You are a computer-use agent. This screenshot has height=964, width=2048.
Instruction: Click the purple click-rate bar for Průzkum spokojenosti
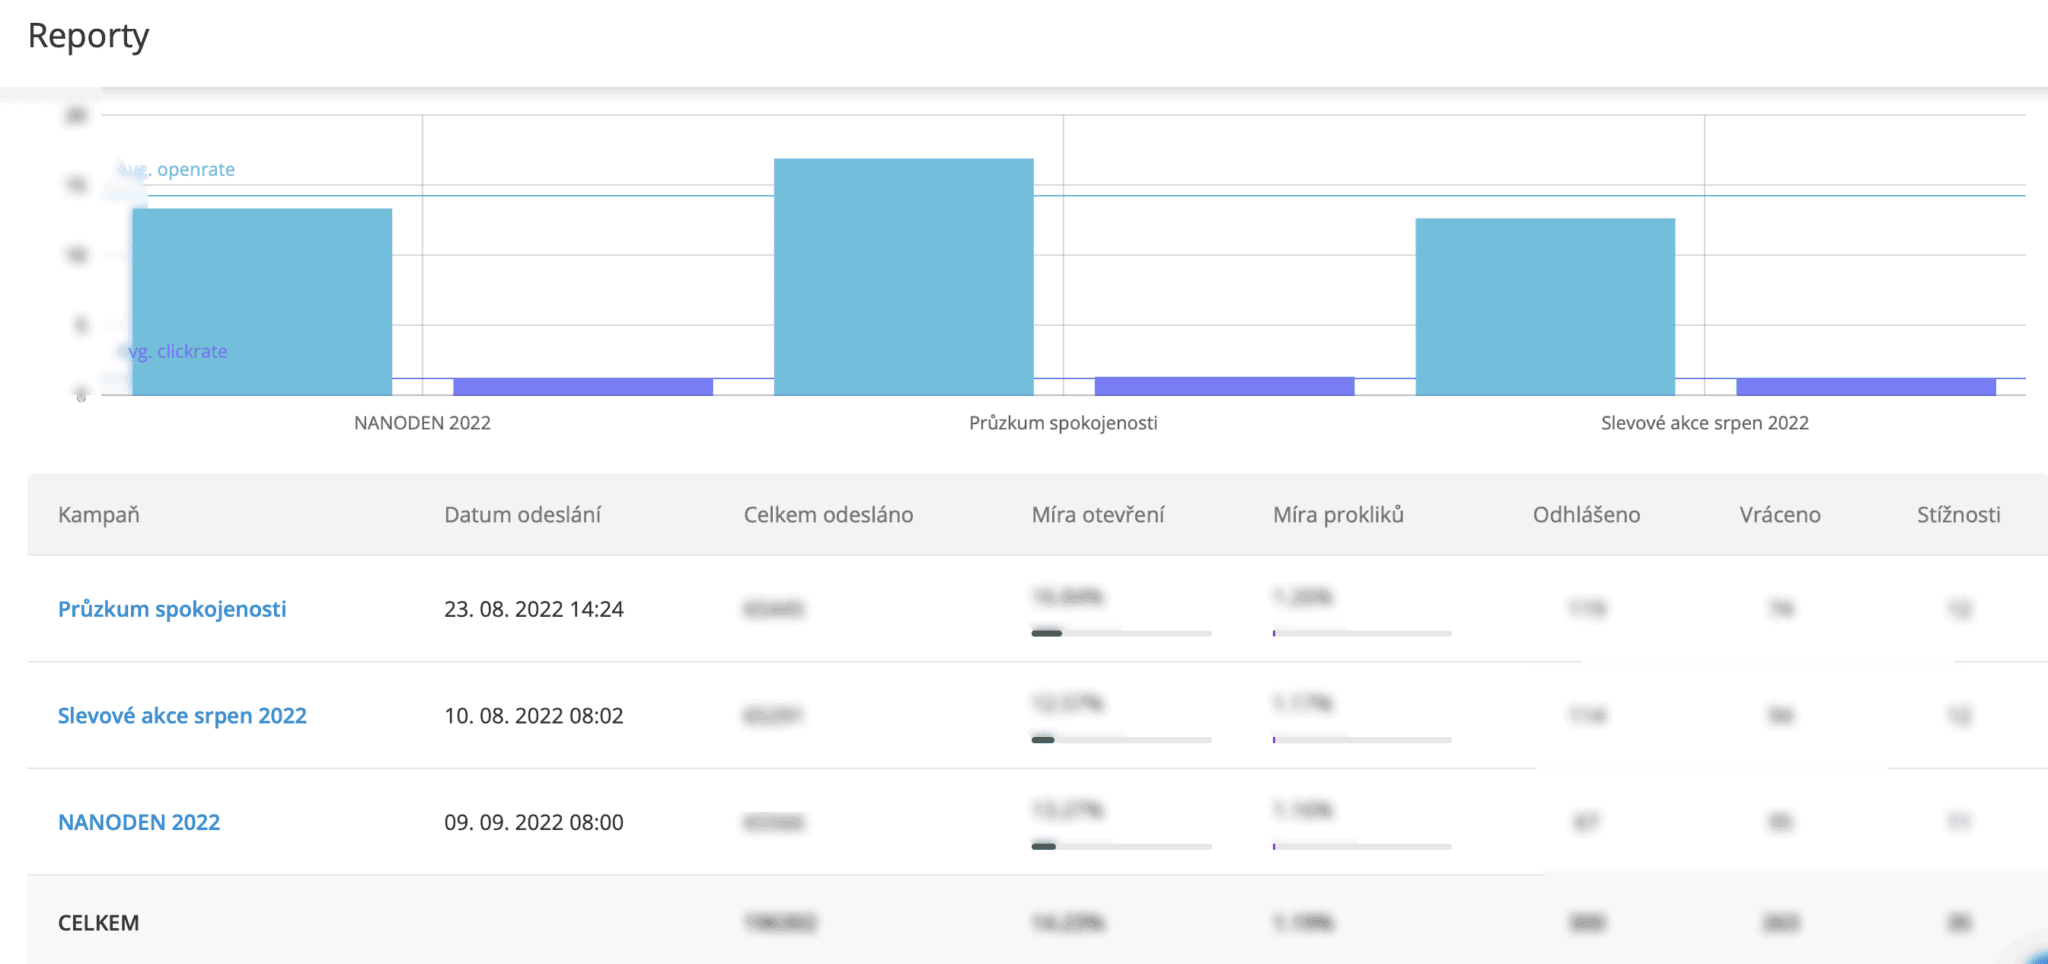click(1224, 386)
